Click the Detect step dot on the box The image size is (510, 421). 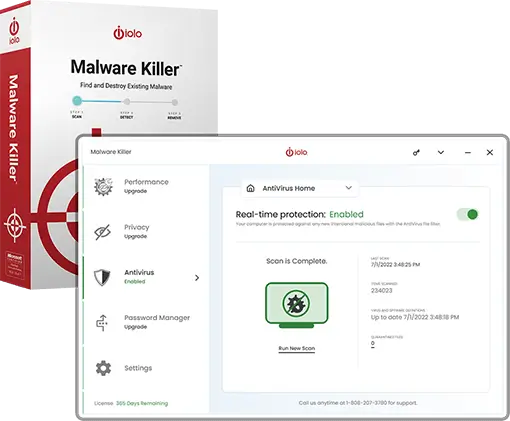(x=126, y=101)
